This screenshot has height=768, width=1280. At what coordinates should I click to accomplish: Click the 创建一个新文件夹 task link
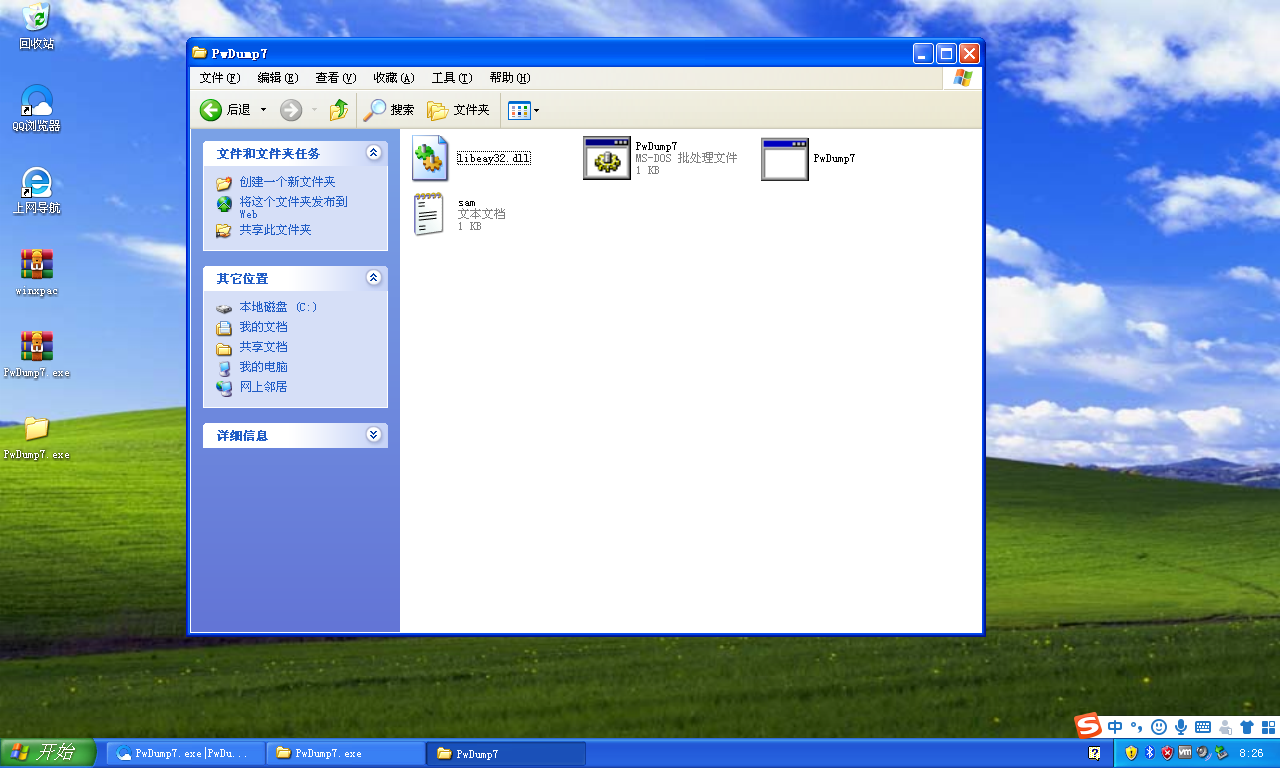[x=287, y=182]
